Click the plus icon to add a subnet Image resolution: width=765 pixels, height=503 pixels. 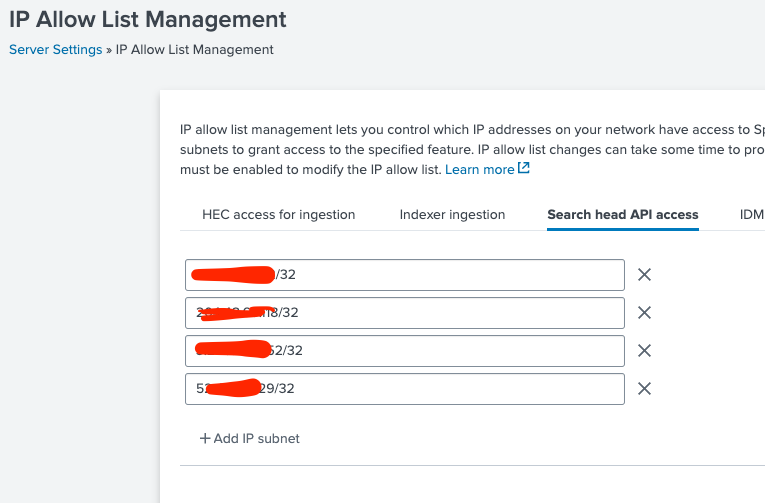coord(205,438)
